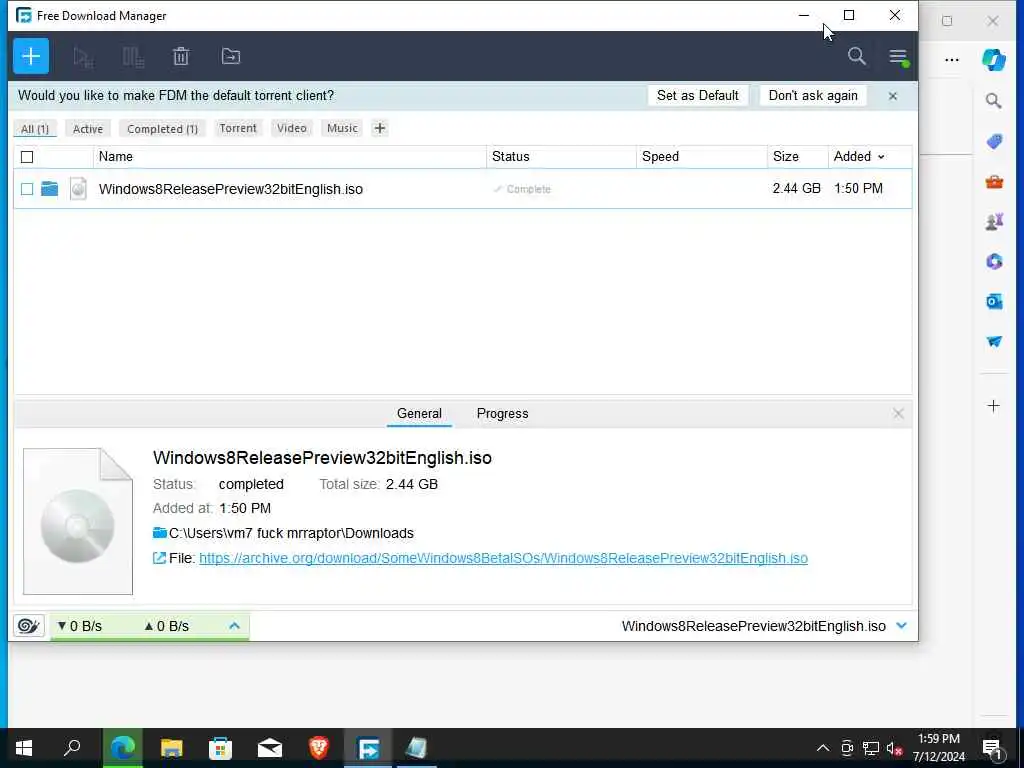Viewport: 1024px width, 768px height.
Task: Open the Downloads folder path
Action: click(x=291, y=533)
